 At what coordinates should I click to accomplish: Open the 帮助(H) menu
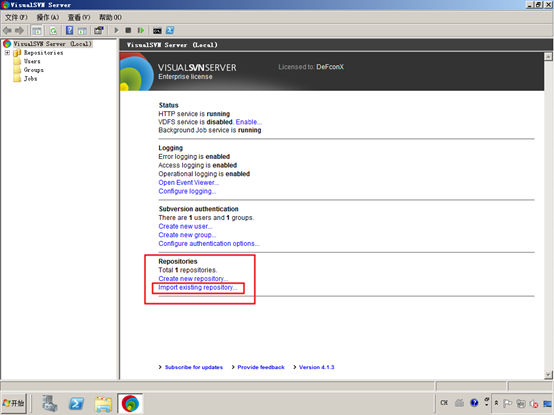point(110,17)
